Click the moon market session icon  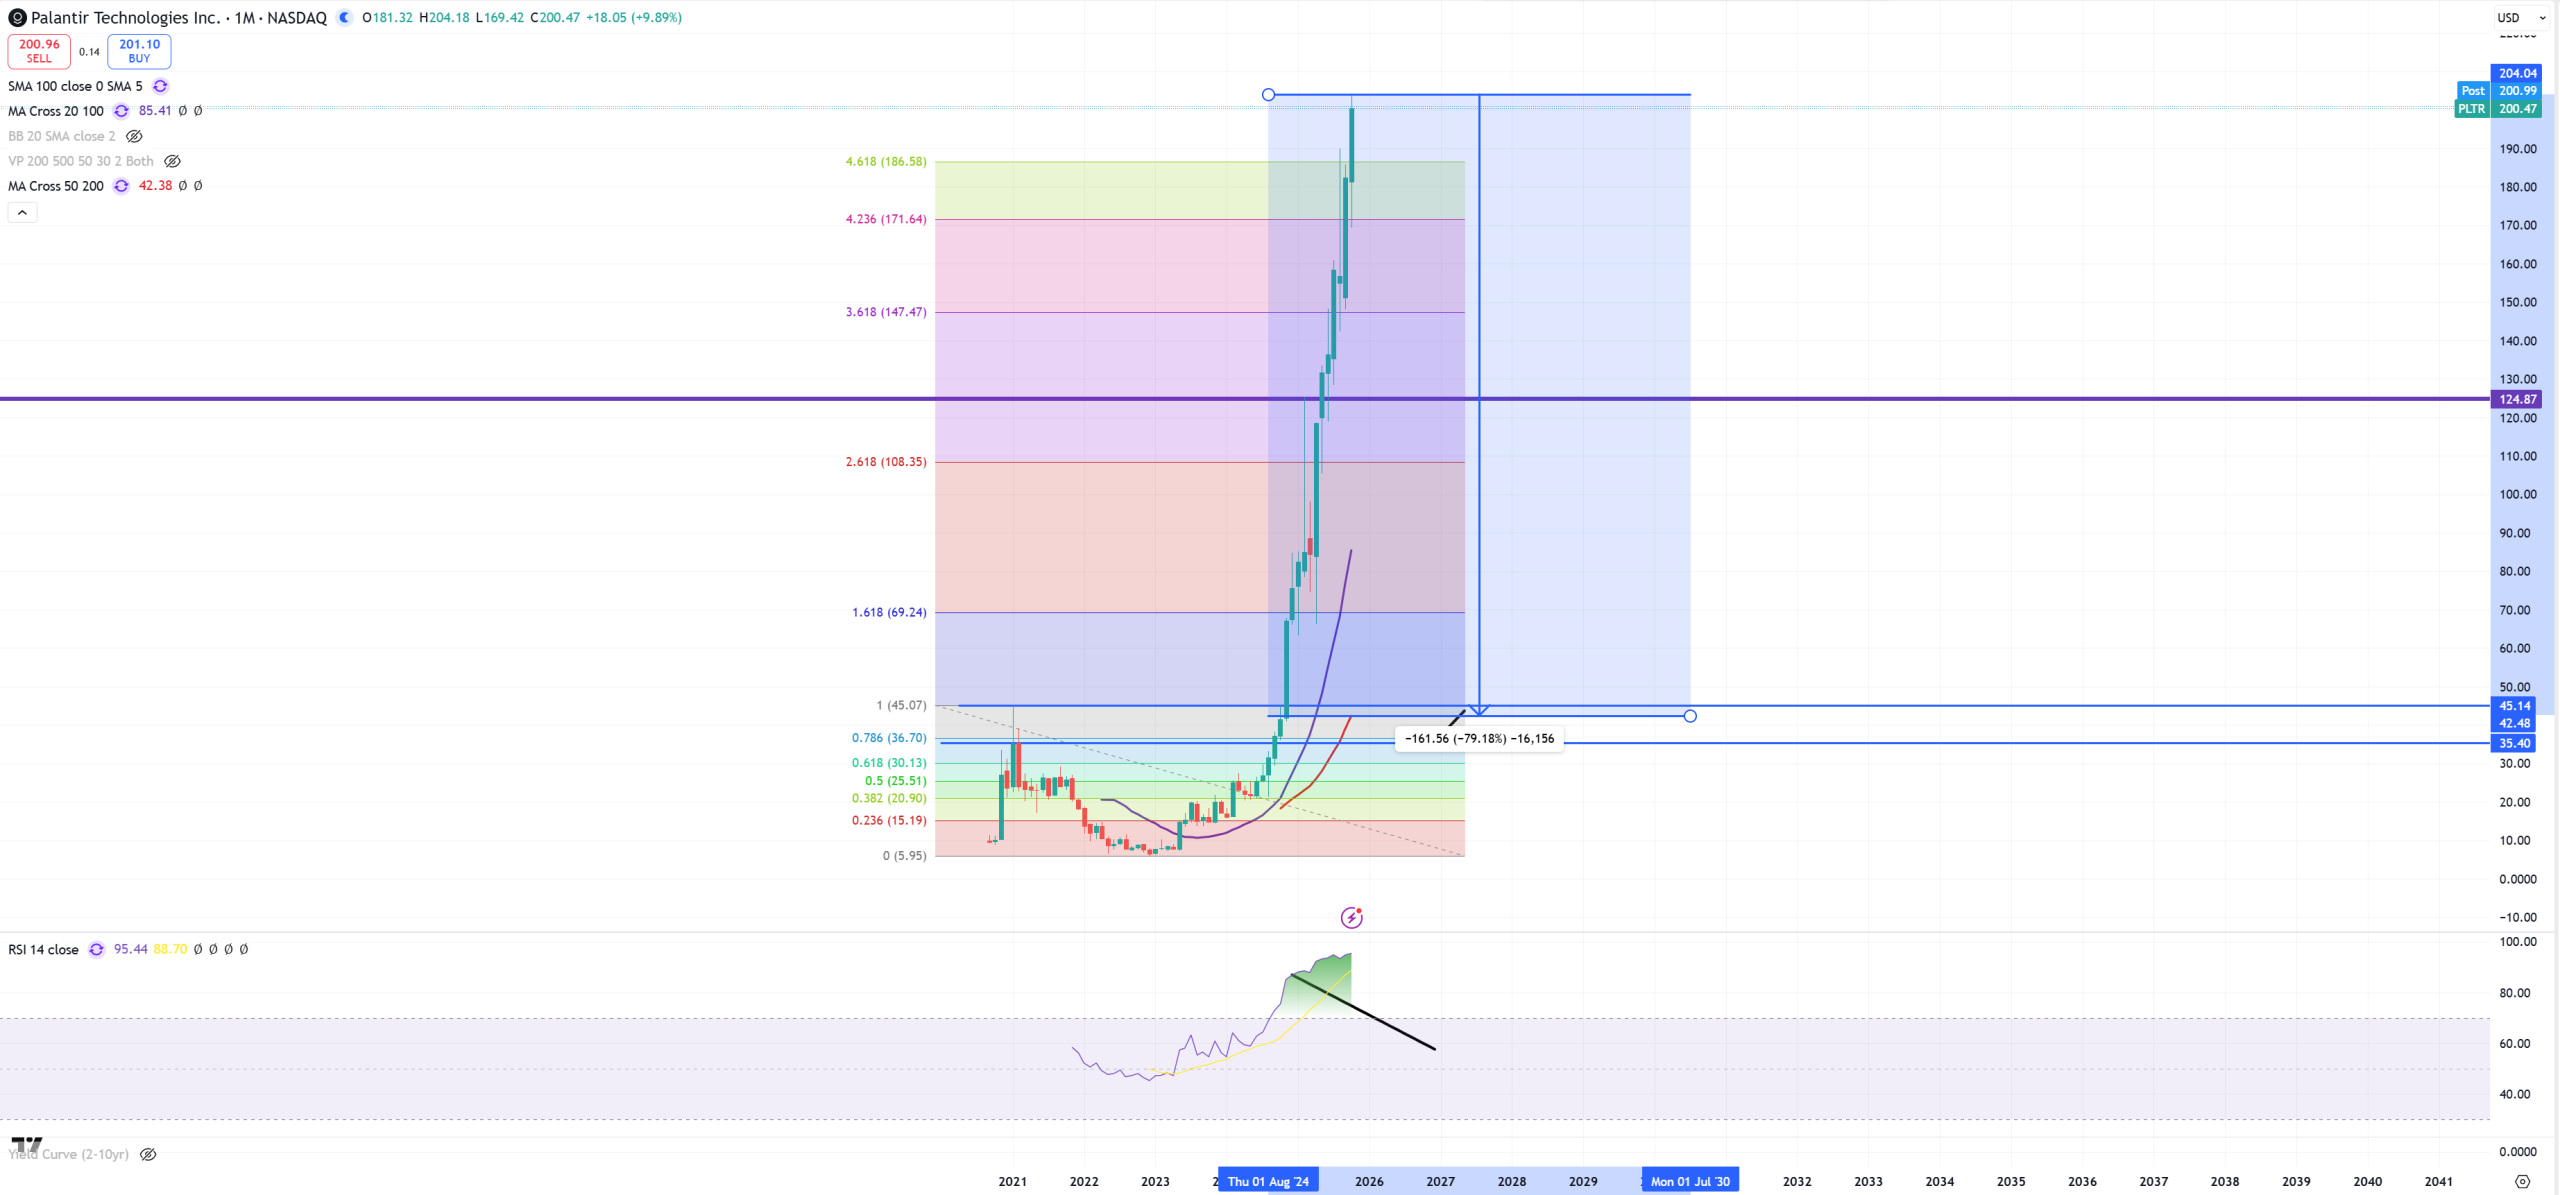[345, 17]
